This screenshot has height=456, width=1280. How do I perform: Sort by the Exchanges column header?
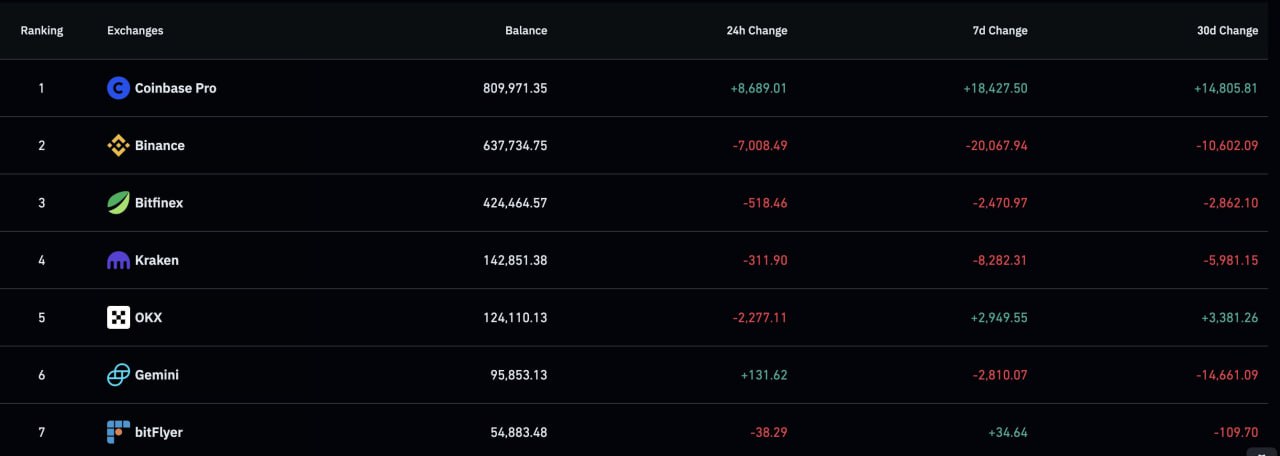tap(135, 31)
